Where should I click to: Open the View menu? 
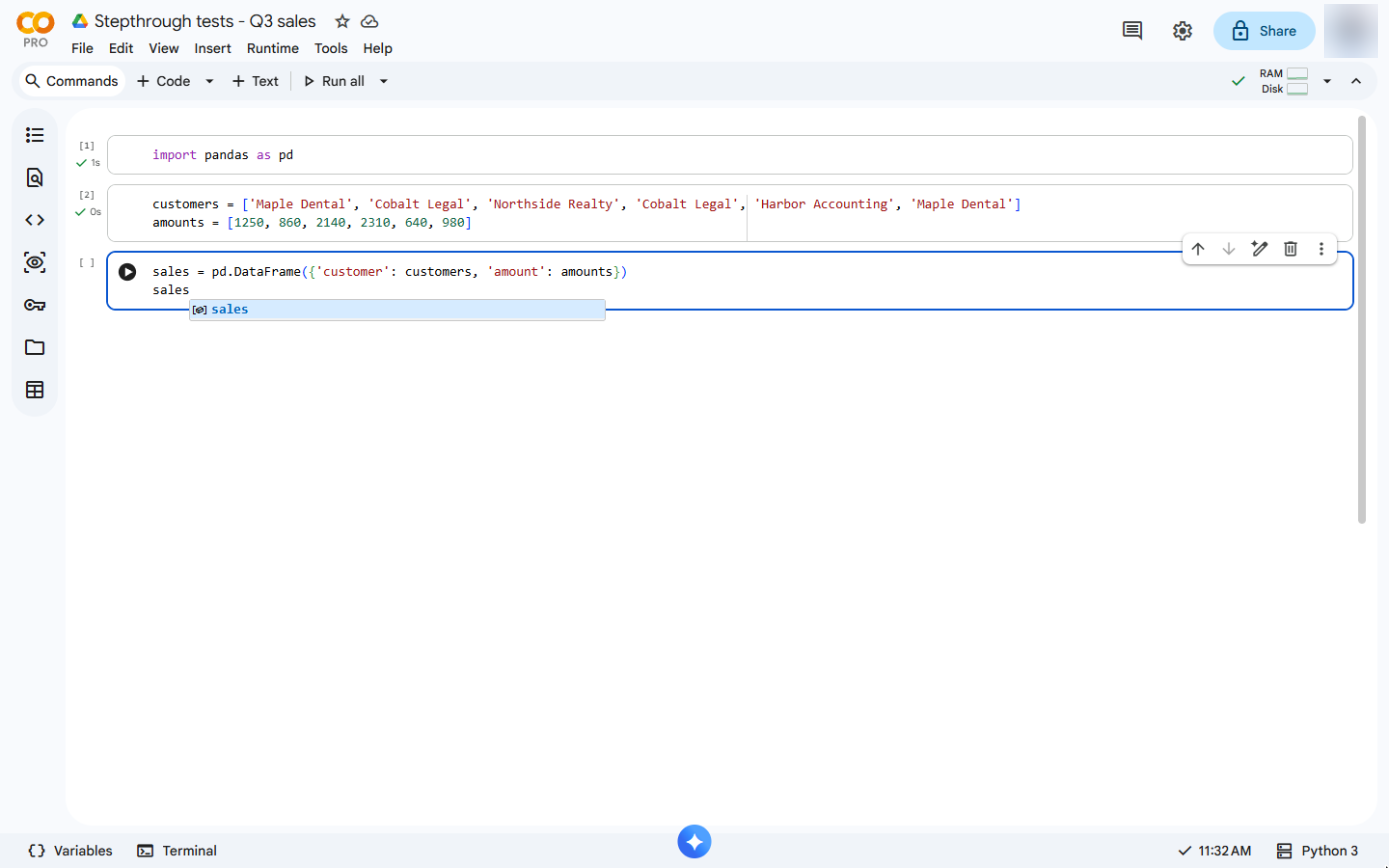(x=164, y=48)
